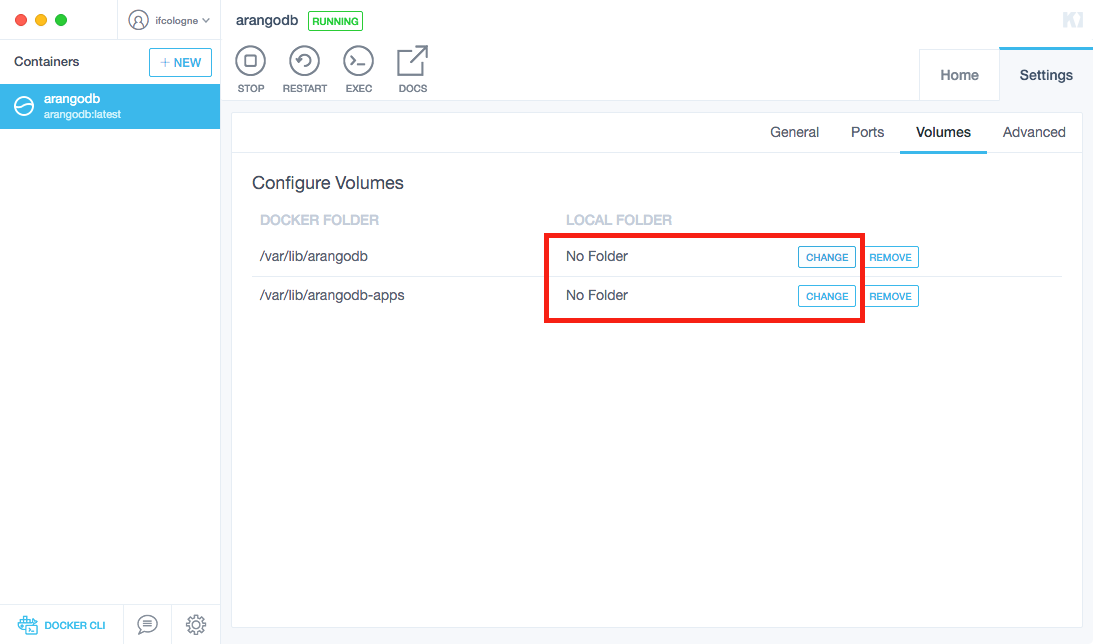Click the user avatar icon
The image size is (1093, 644).
pos(138,20)
